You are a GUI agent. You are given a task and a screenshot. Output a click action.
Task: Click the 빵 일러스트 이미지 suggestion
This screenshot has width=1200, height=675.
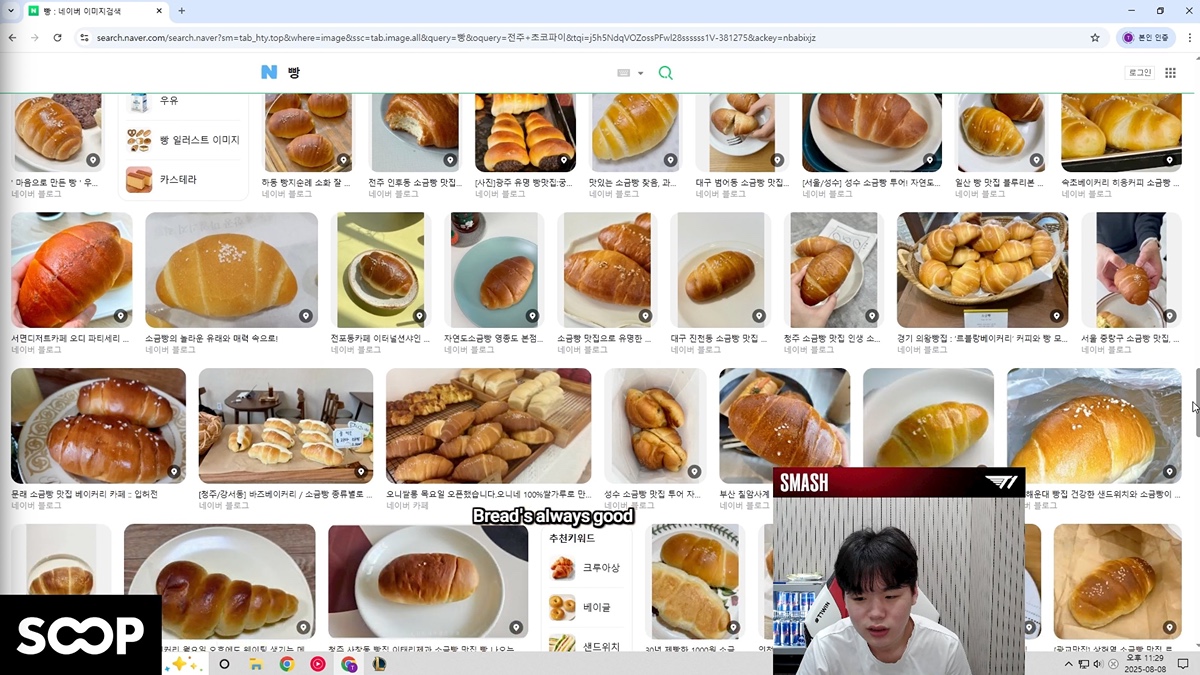point(199,140)
